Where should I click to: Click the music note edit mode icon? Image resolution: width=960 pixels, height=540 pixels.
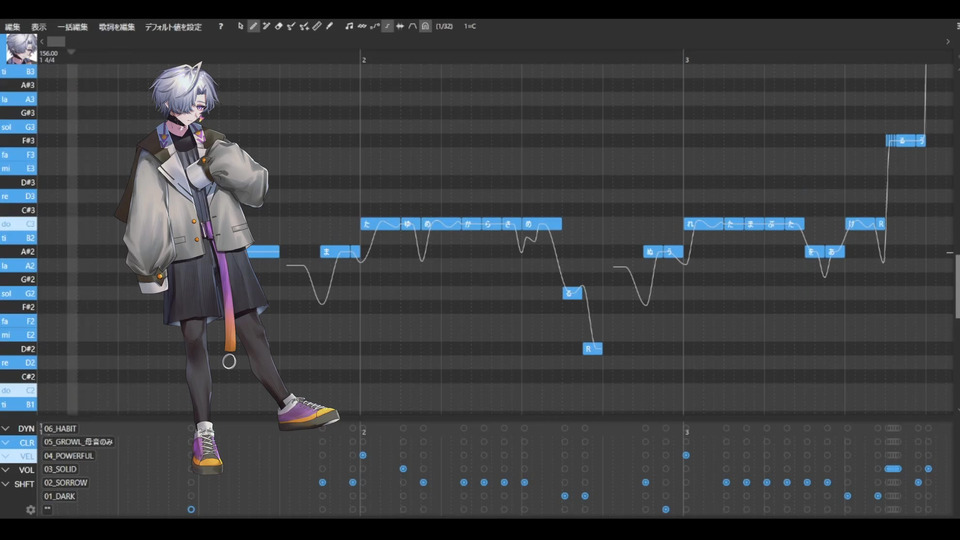[x=349, y=26]
